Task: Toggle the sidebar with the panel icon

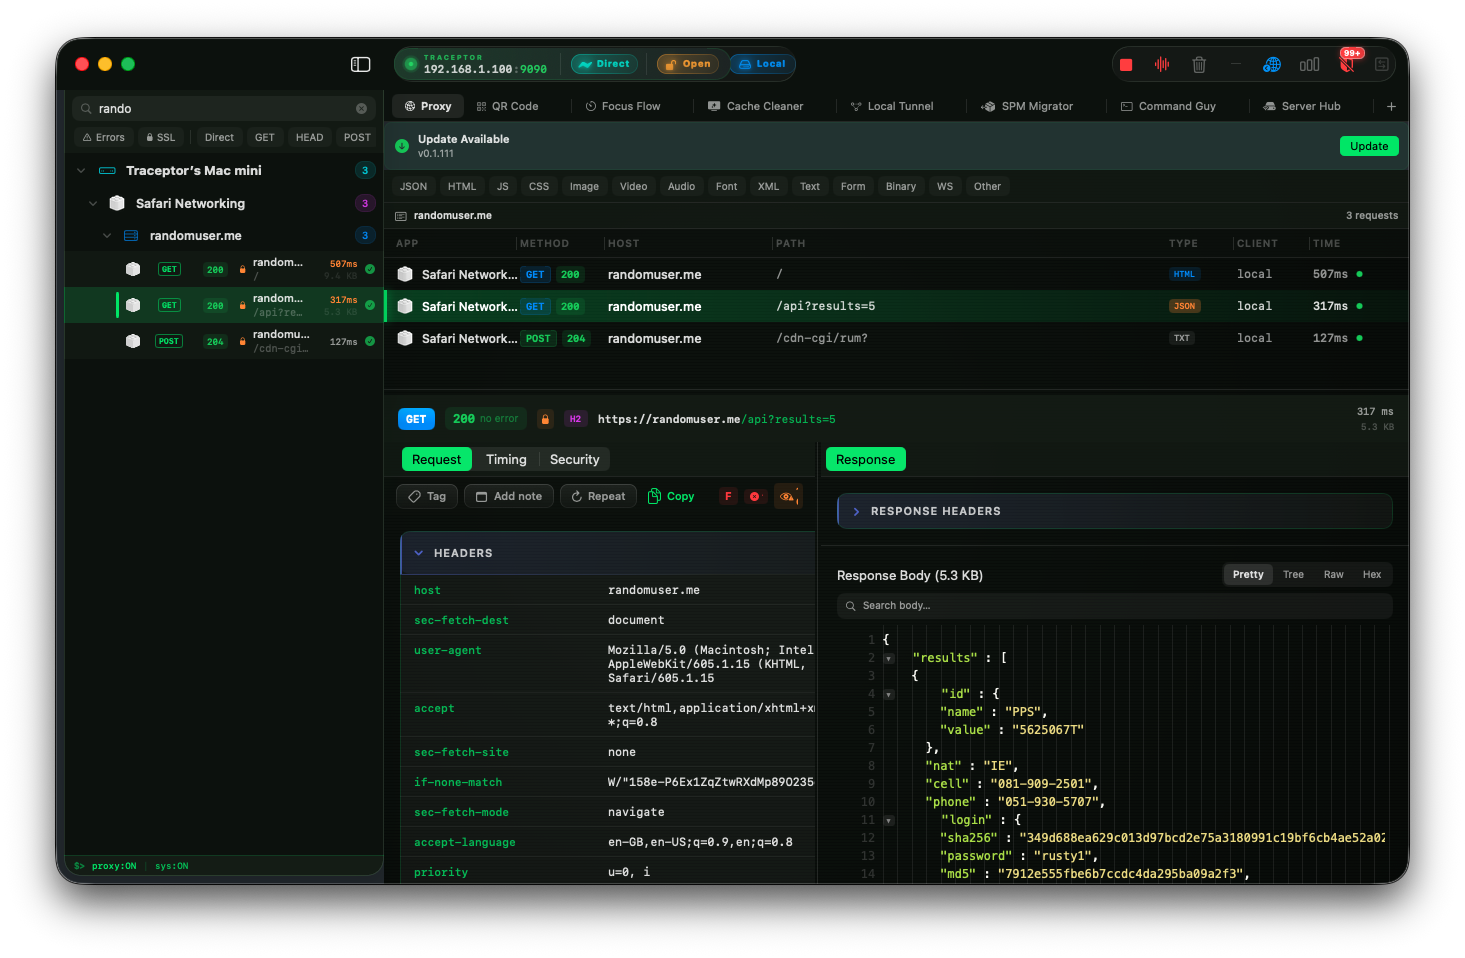Action: [x=361, y=64]
